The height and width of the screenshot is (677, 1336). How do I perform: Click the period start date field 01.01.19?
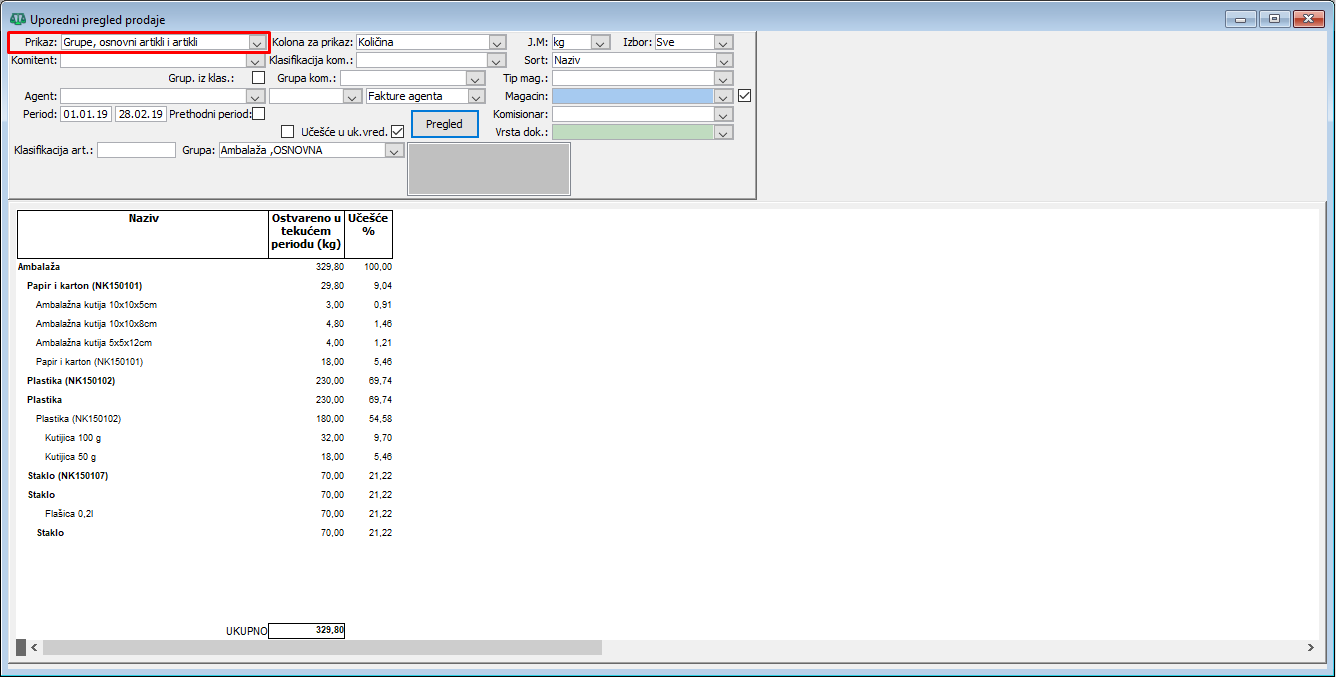click(86, 114)
